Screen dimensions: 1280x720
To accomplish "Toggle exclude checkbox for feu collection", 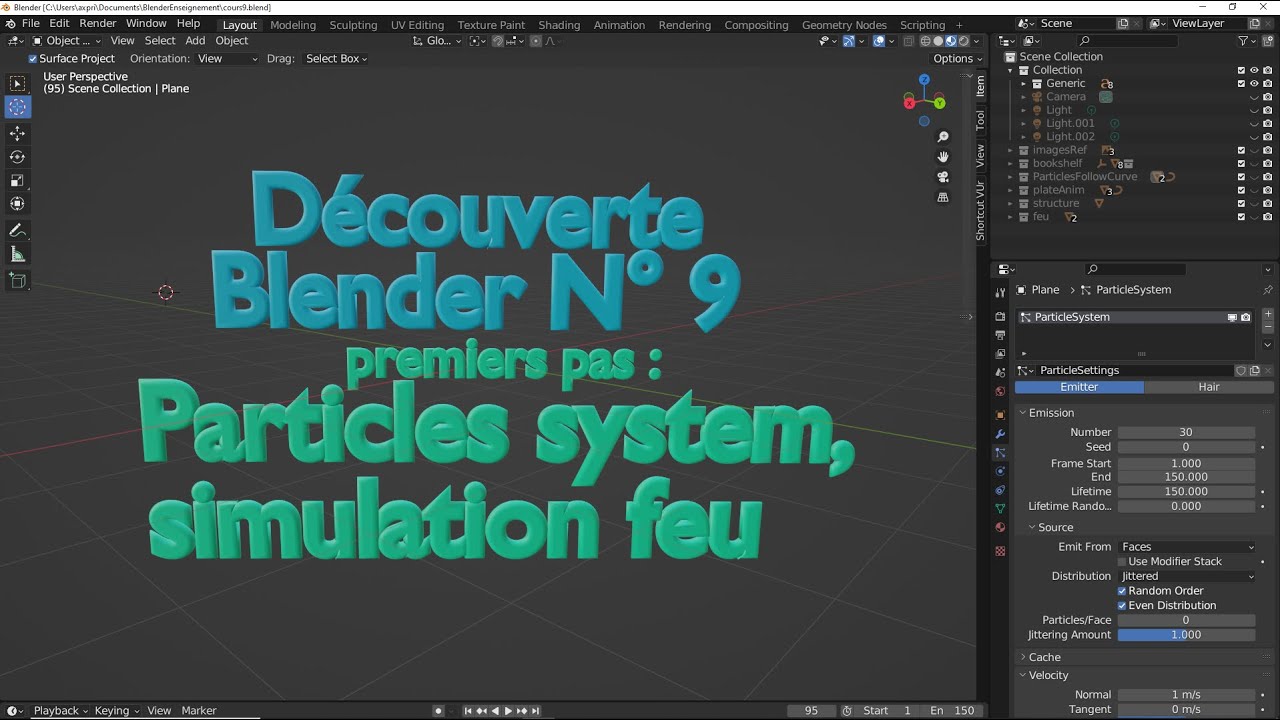I will [1241, 217].
